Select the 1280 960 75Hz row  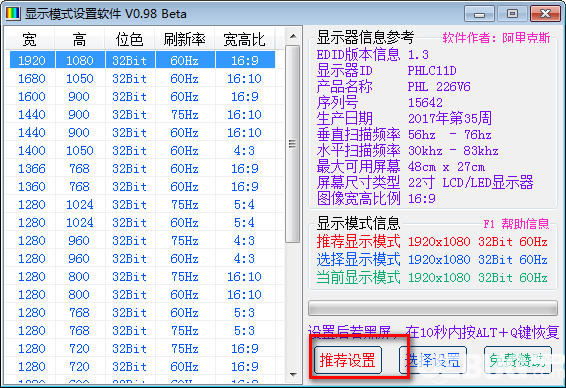[x=142, y=240]
